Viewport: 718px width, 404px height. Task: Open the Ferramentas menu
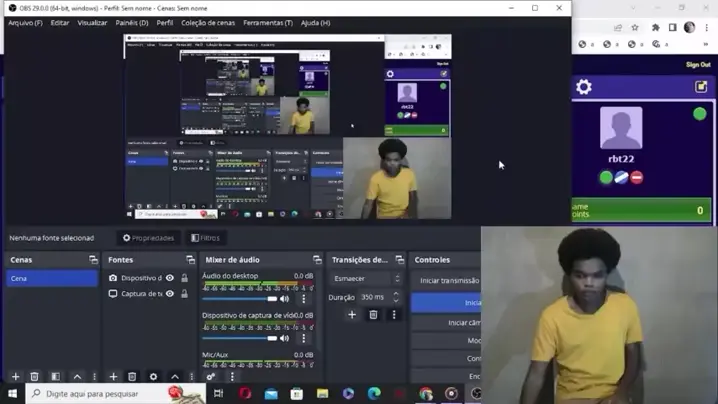coord(267,23)
